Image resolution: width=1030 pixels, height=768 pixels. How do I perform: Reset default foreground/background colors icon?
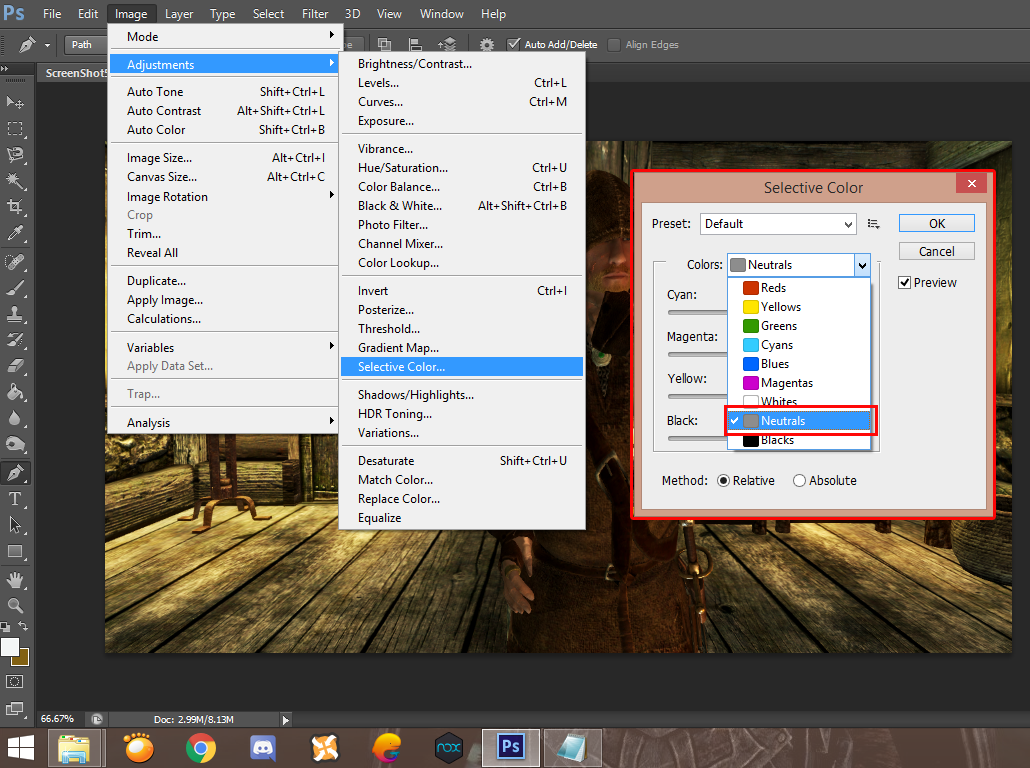tap(6, 627)
